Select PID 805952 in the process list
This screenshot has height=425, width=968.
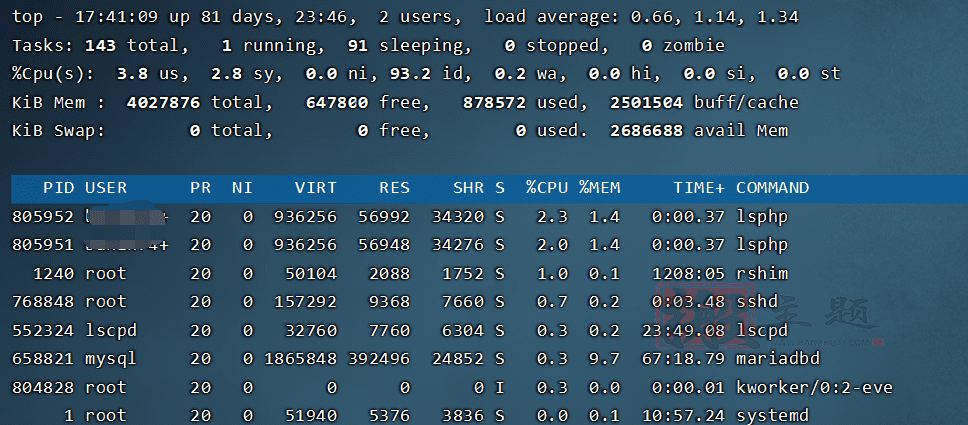tap(43, 217)
